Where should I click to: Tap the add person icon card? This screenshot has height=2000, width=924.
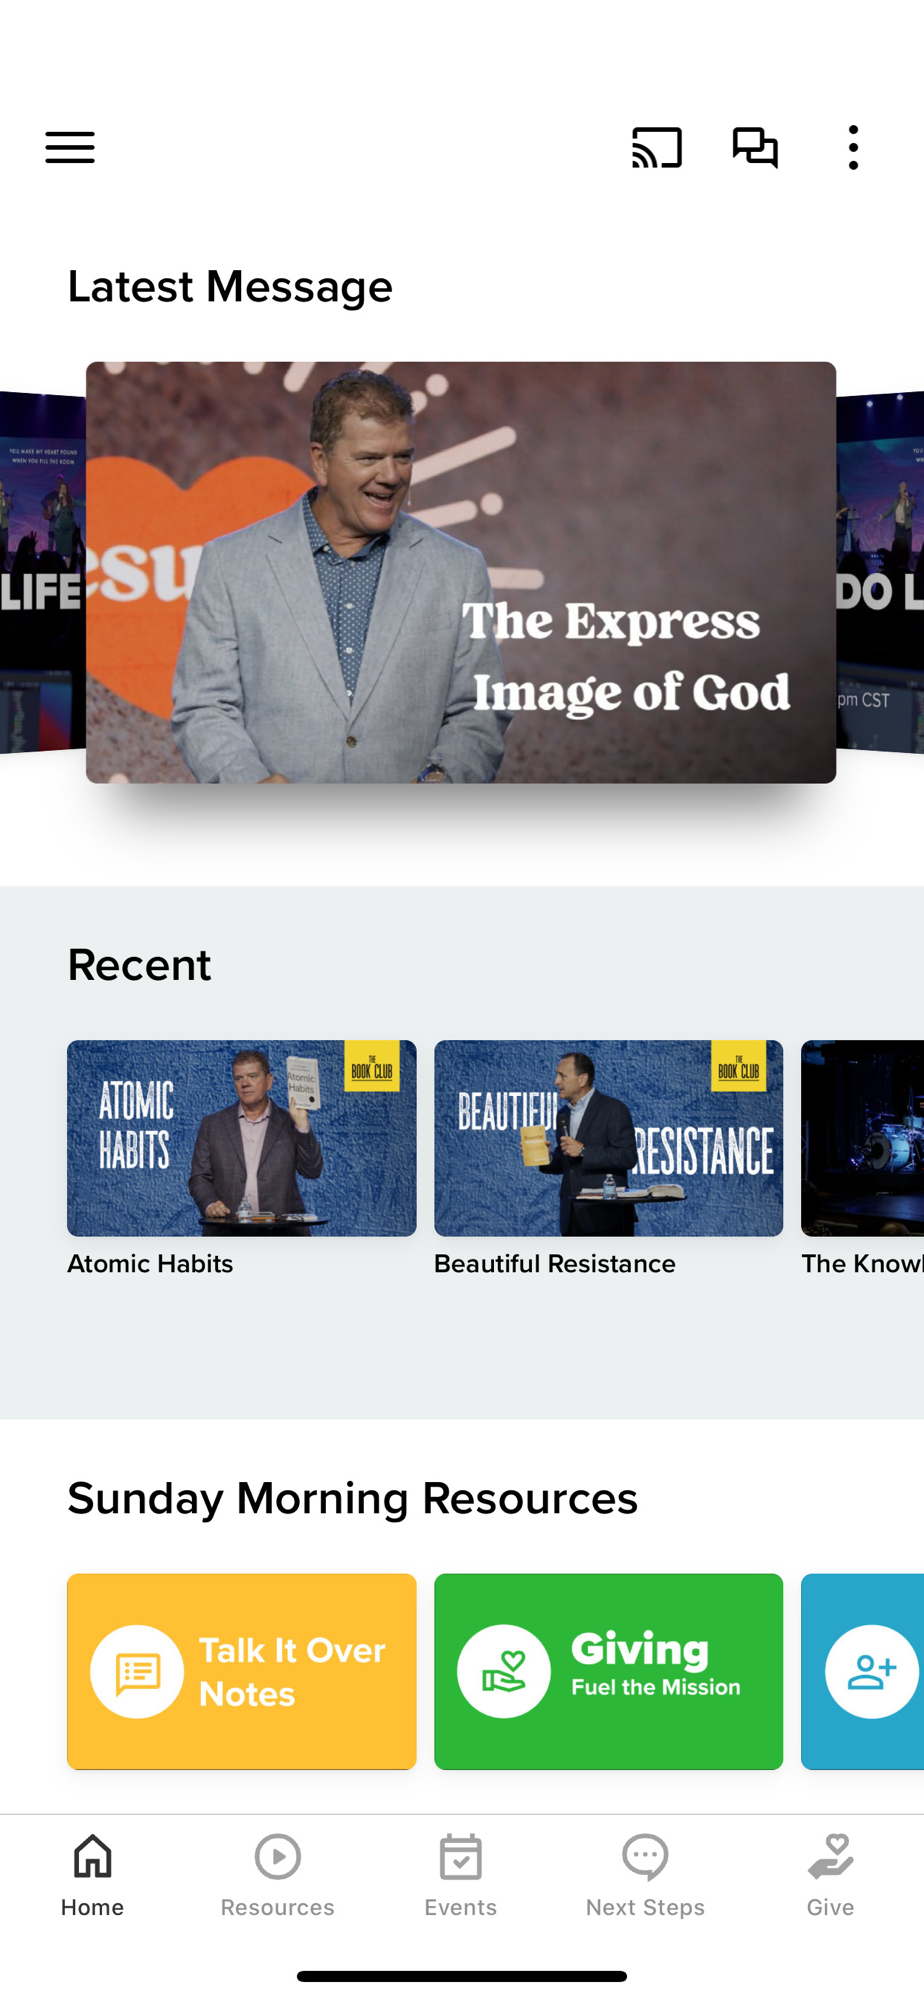click(863, 1671)
